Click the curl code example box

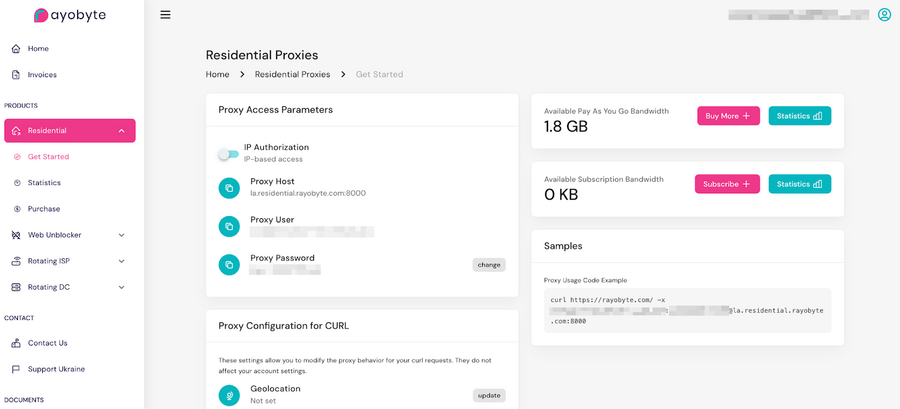687,310
